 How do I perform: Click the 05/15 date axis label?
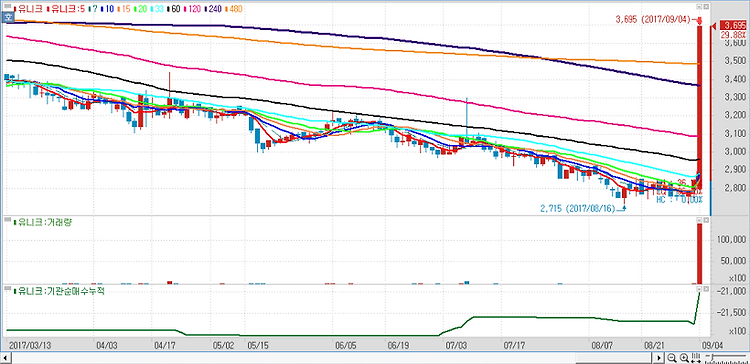click(257, 344)
